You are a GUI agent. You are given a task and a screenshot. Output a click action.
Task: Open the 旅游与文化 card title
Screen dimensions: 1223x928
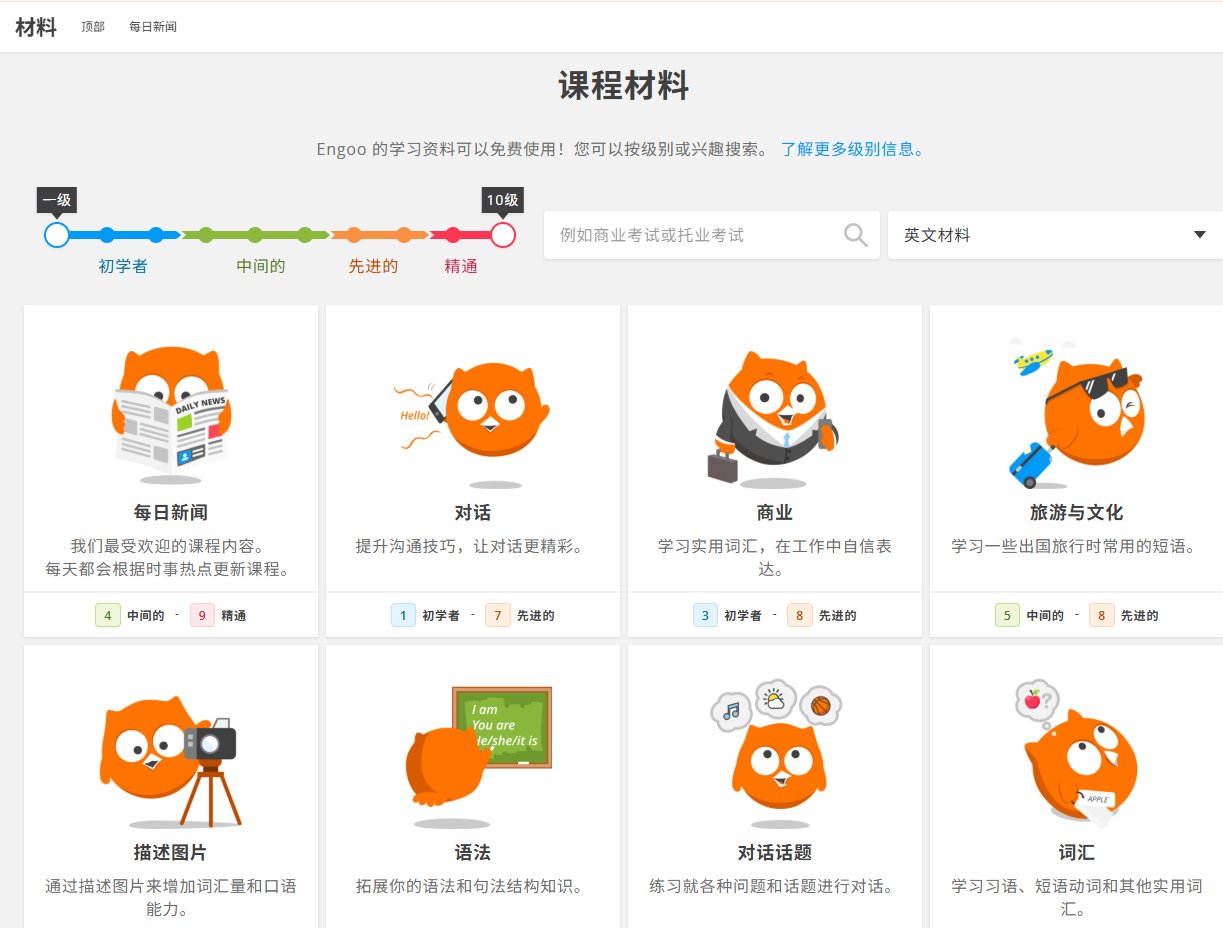pyautogui.click(x=1077, y=513)
